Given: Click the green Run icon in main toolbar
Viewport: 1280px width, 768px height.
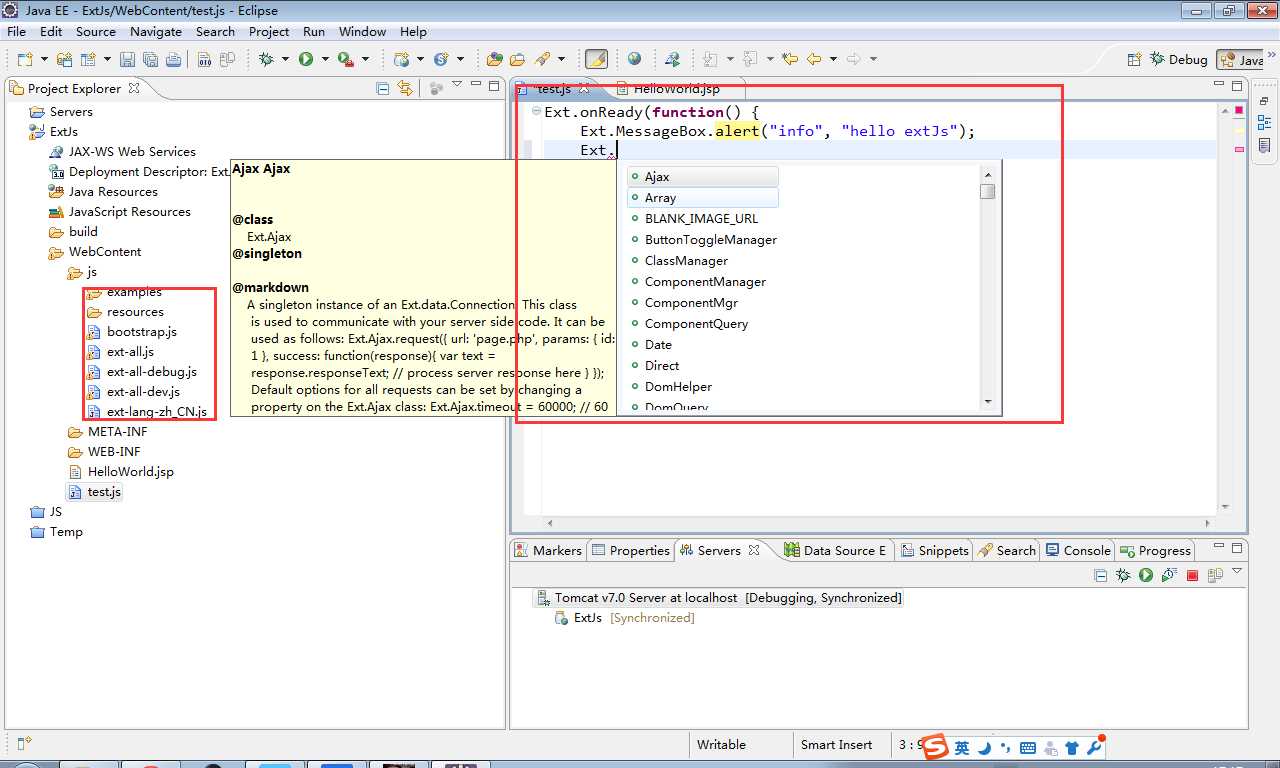Looking at the screenshot, I should (306, 59).
